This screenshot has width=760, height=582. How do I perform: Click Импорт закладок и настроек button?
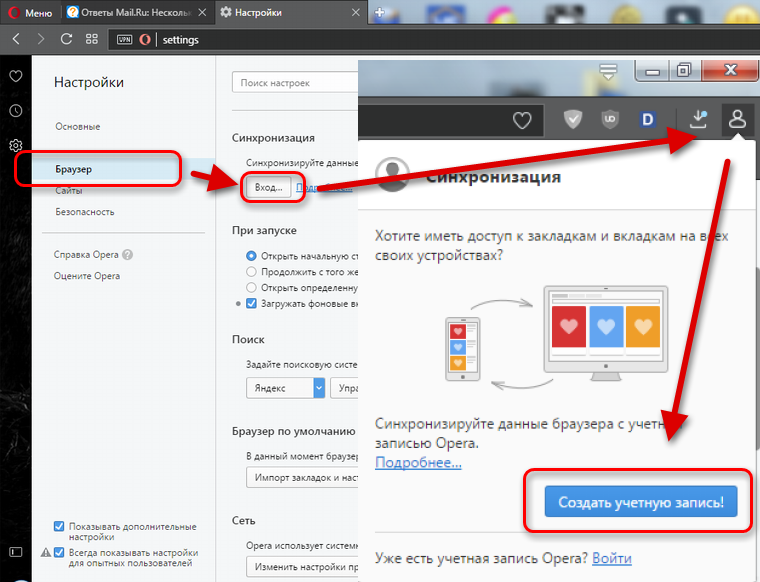[302, 477]
